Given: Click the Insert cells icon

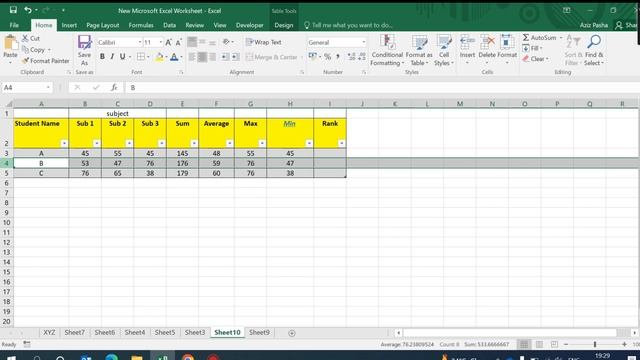Looking at the screenshot, I should click(x=467, y=42).
